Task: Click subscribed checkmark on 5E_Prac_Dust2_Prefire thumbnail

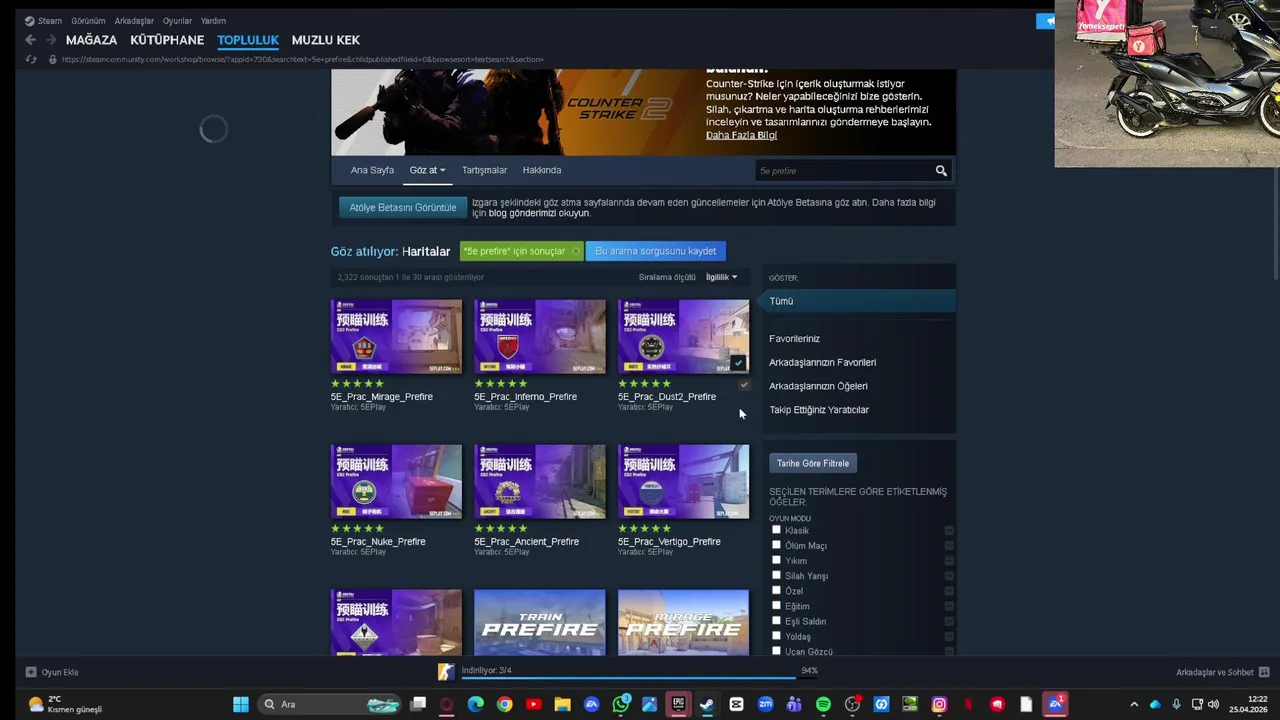Action: click(738, 363)
